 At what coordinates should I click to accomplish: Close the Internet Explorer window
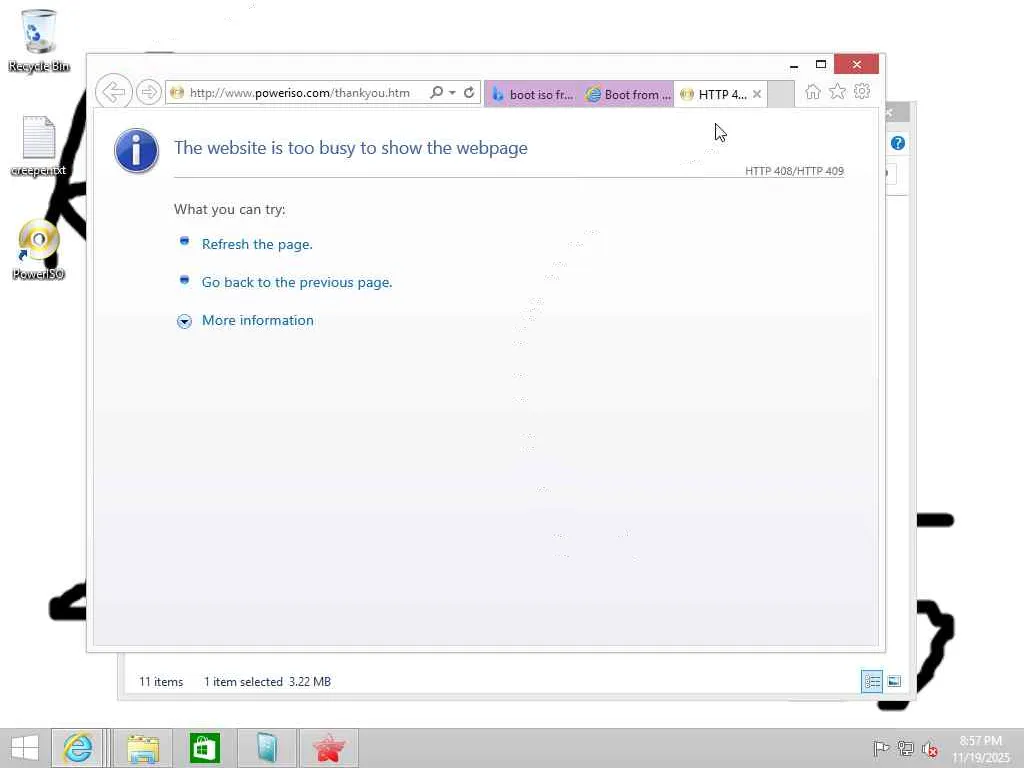coord(856,64)
